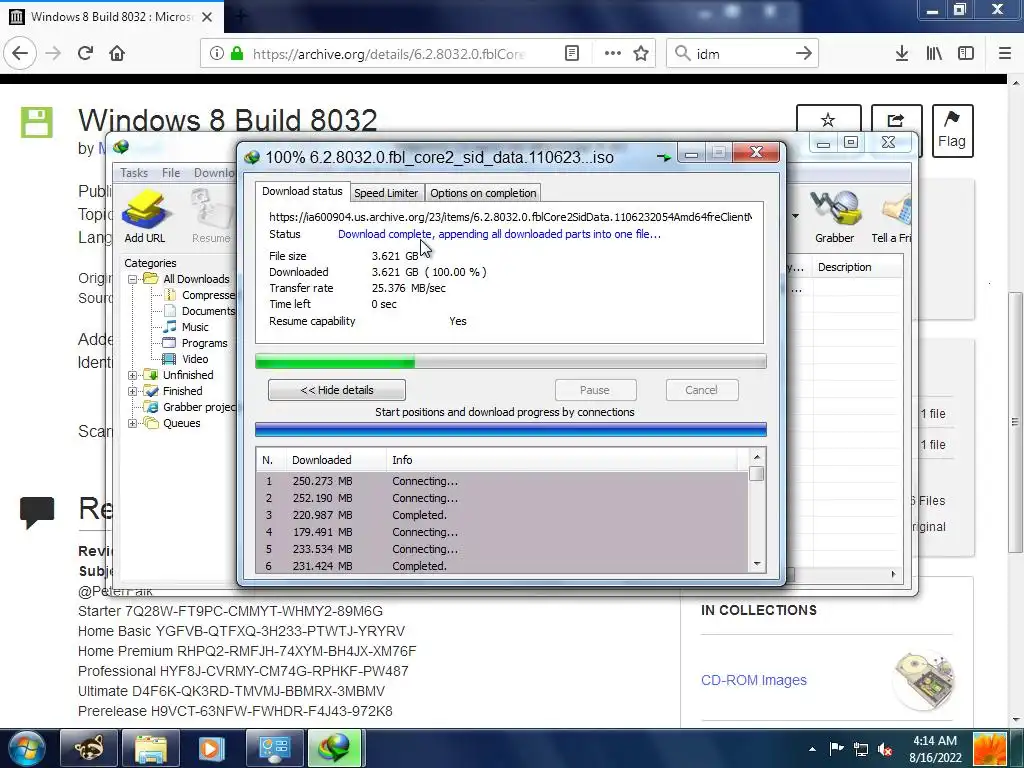Select Grabber projects tree item
The height and width of the screenshot is (768, 1024).
point(199,407)
